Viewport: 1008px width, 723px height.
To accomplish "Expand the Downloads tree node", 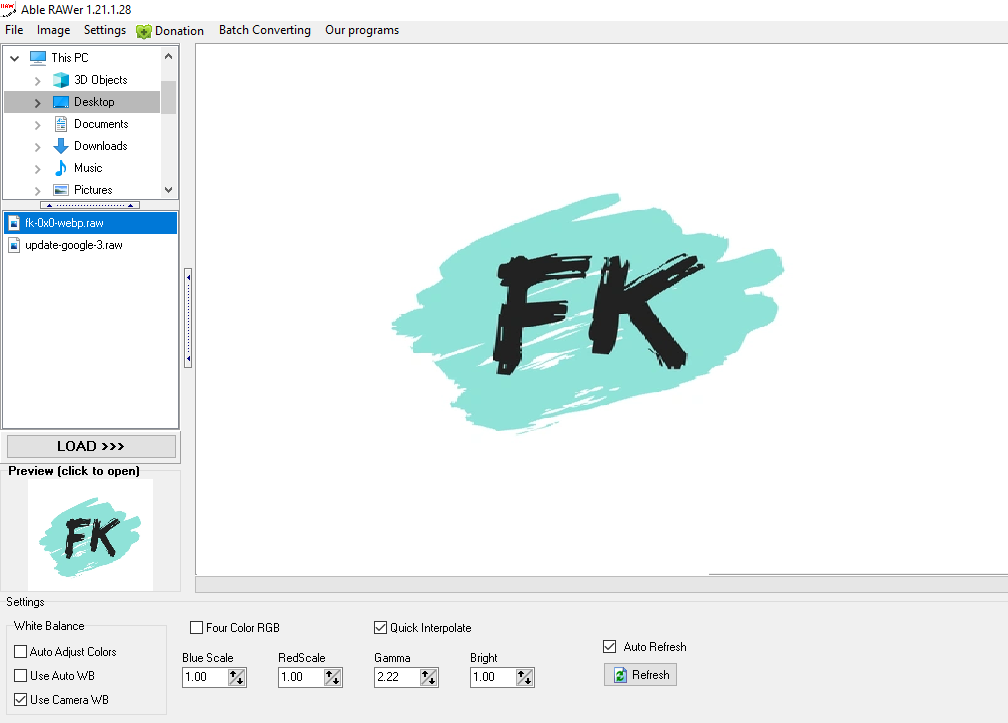I will [x=37, y=147].
